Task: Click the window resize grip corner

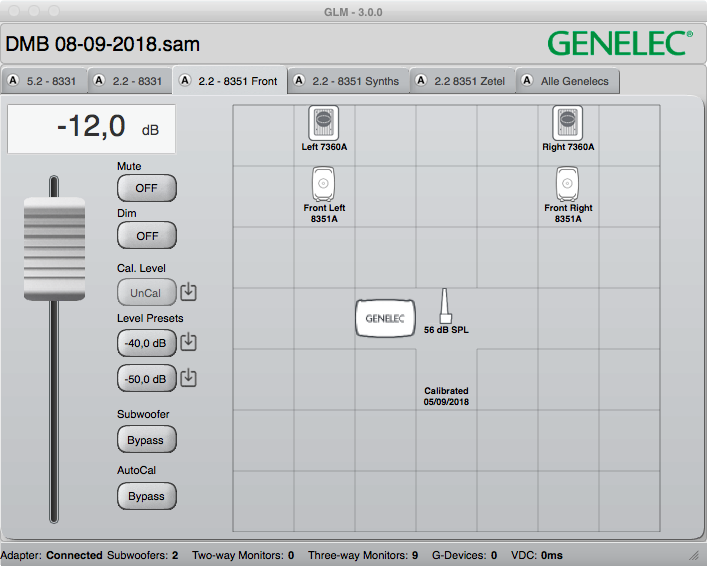Action: tap(693, 557)
